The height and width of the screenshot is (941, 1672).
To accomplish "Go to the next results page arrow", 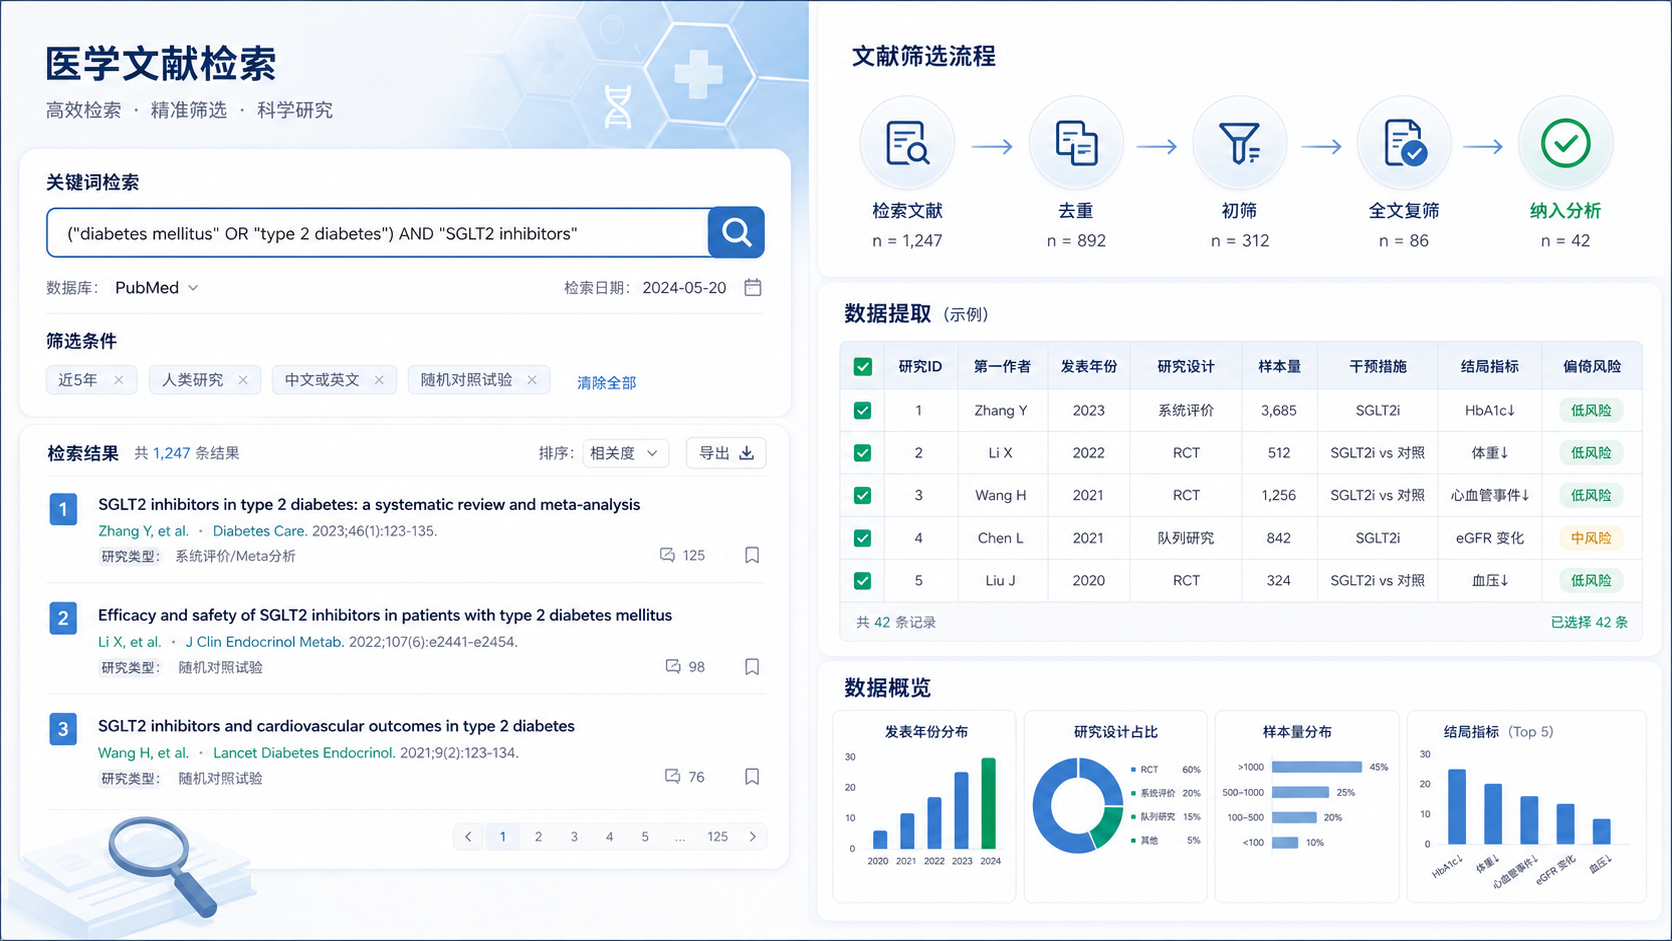I will [753, 837].
